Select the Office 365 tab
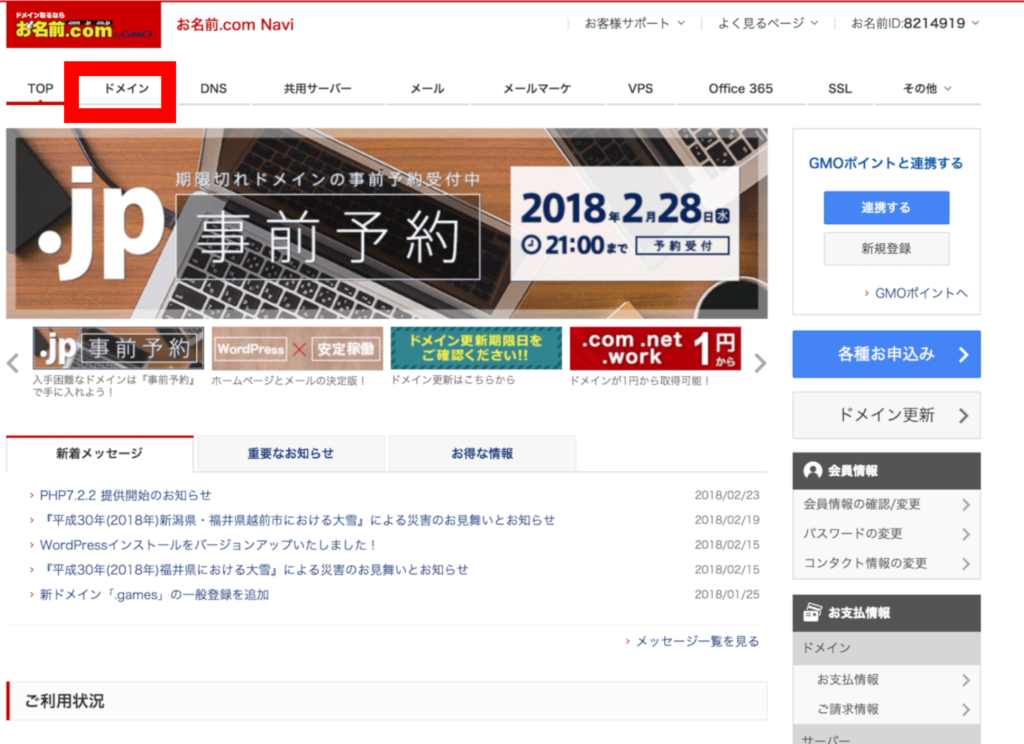 pos(741,88)
